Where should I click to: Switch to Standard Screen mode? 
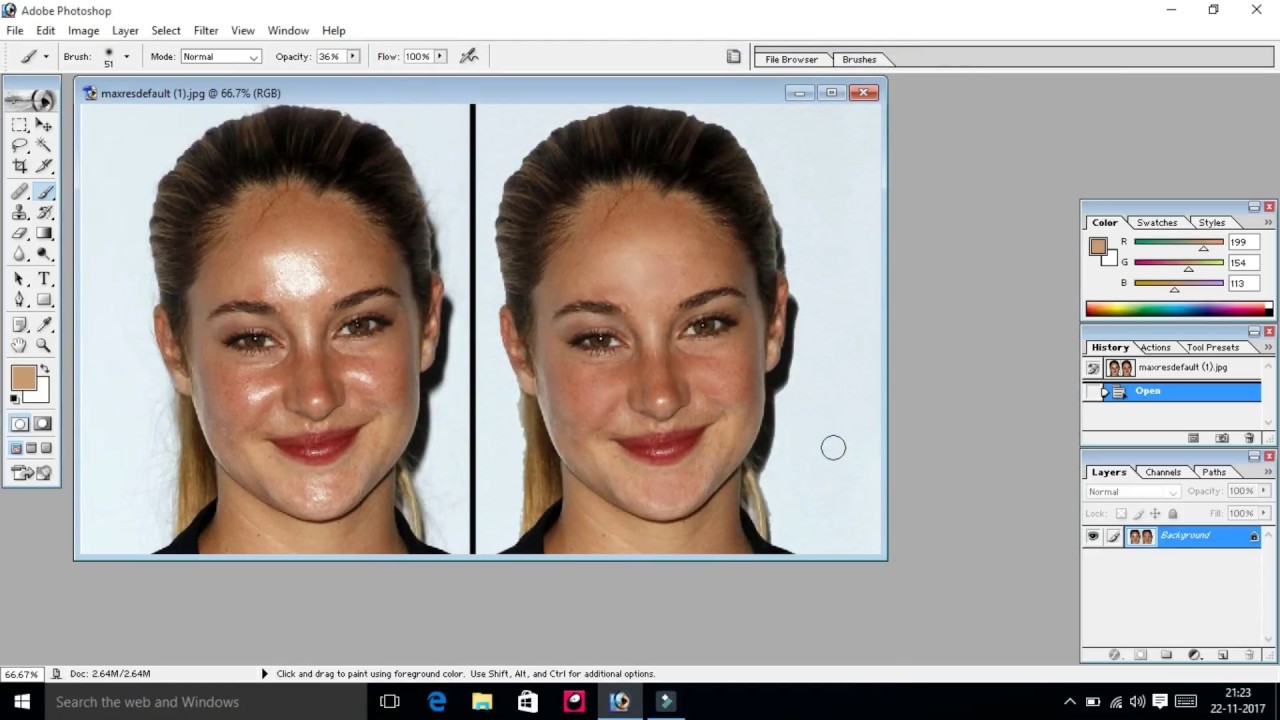click(17, 448)
